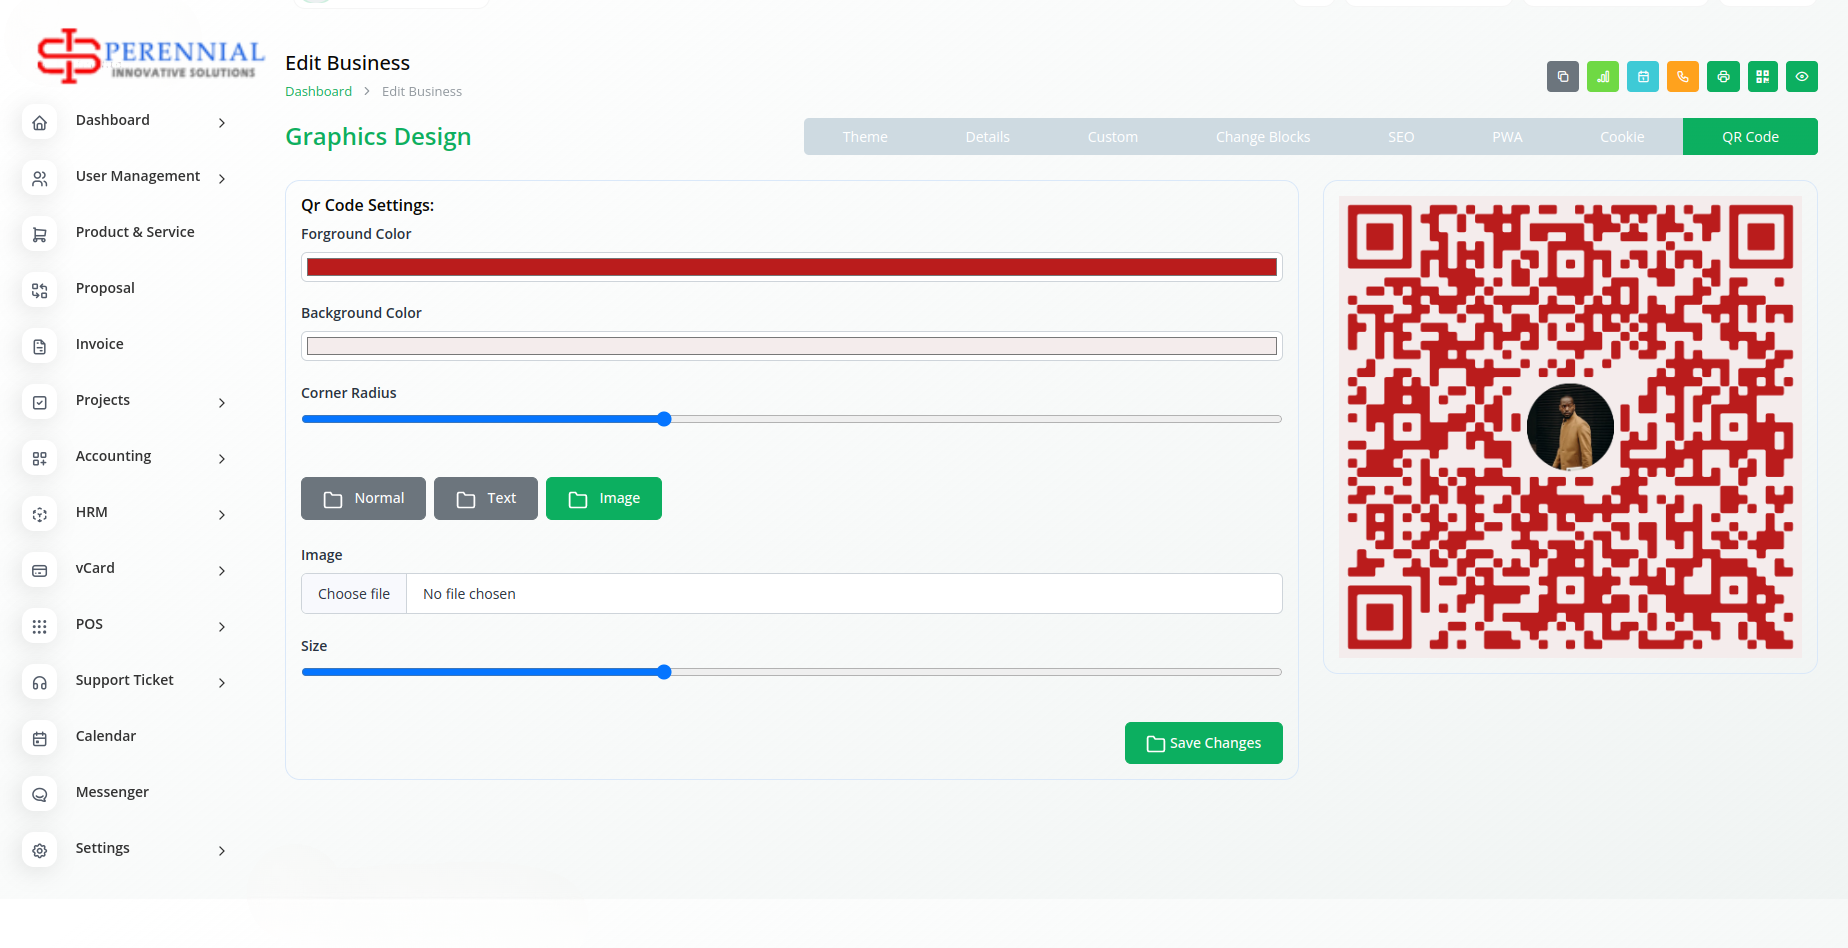Follow the Dashboard breadcrumb link
The image size is (1848, 948).
pos(318,91)
